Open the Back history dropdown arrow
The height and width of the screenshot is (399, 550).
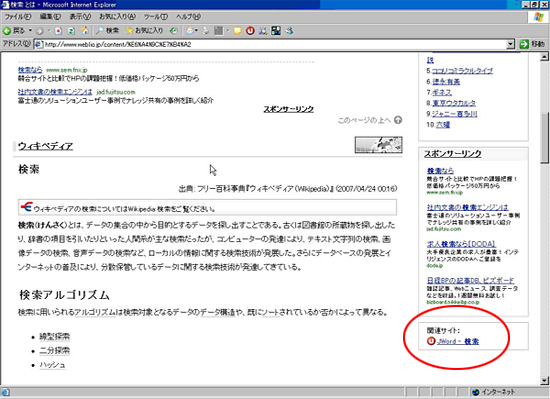(30, 31)
